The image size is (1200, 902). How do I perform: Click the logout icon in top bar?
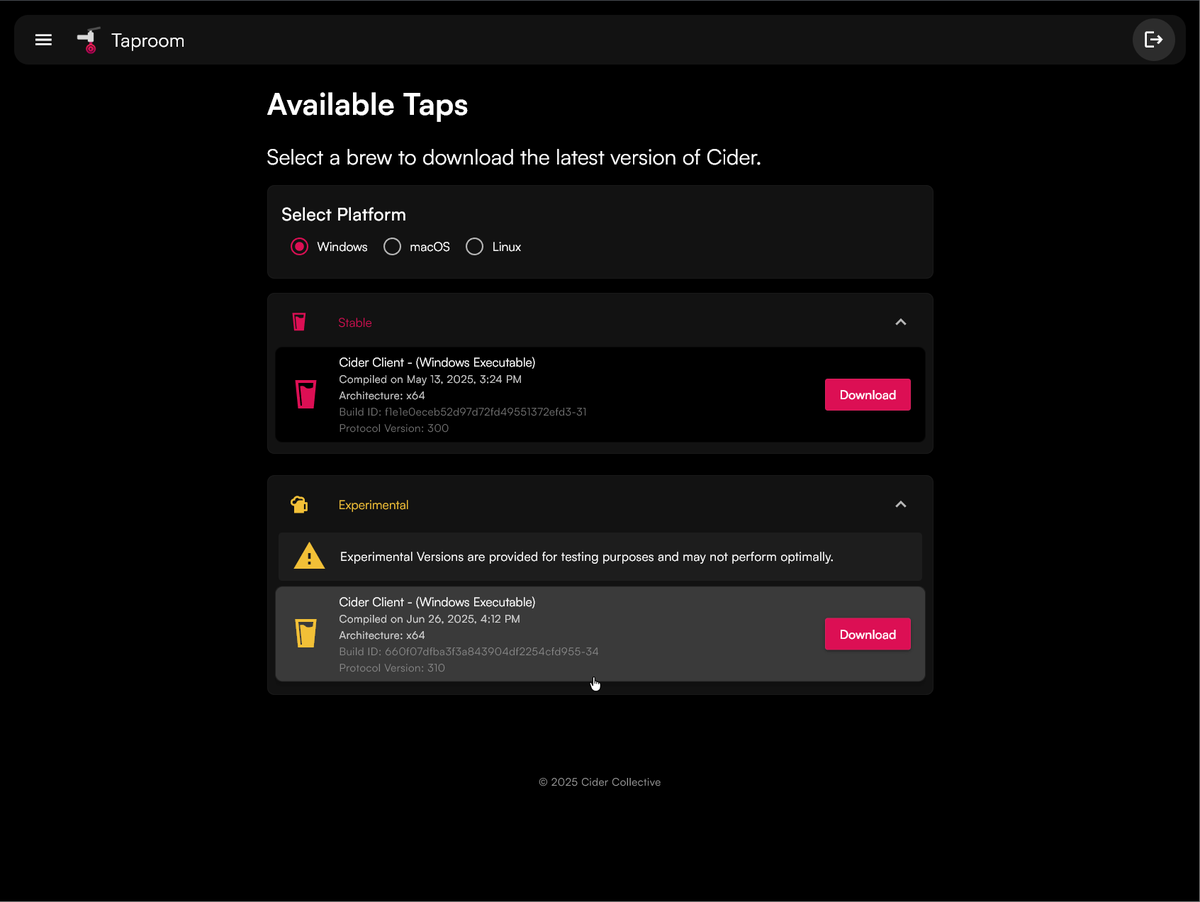[1153, 40]
